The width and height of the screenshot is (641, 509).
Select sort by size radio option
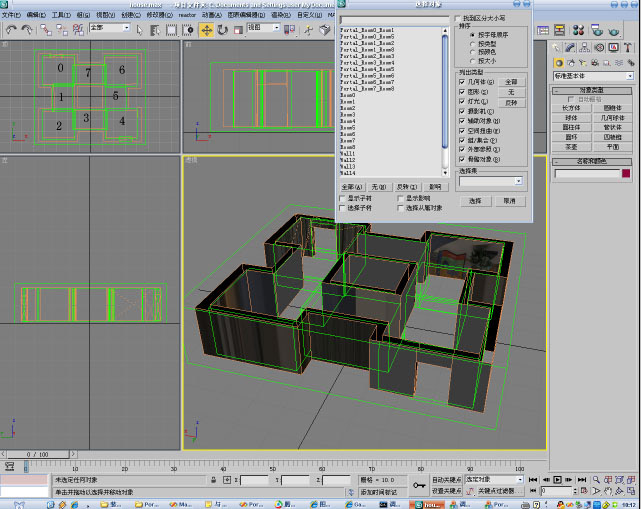coord(473,61)
